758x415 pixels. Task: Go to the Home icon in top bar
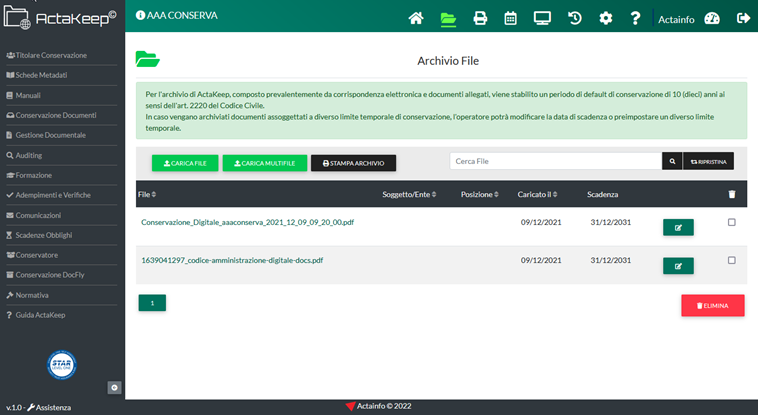coord(416,17)
